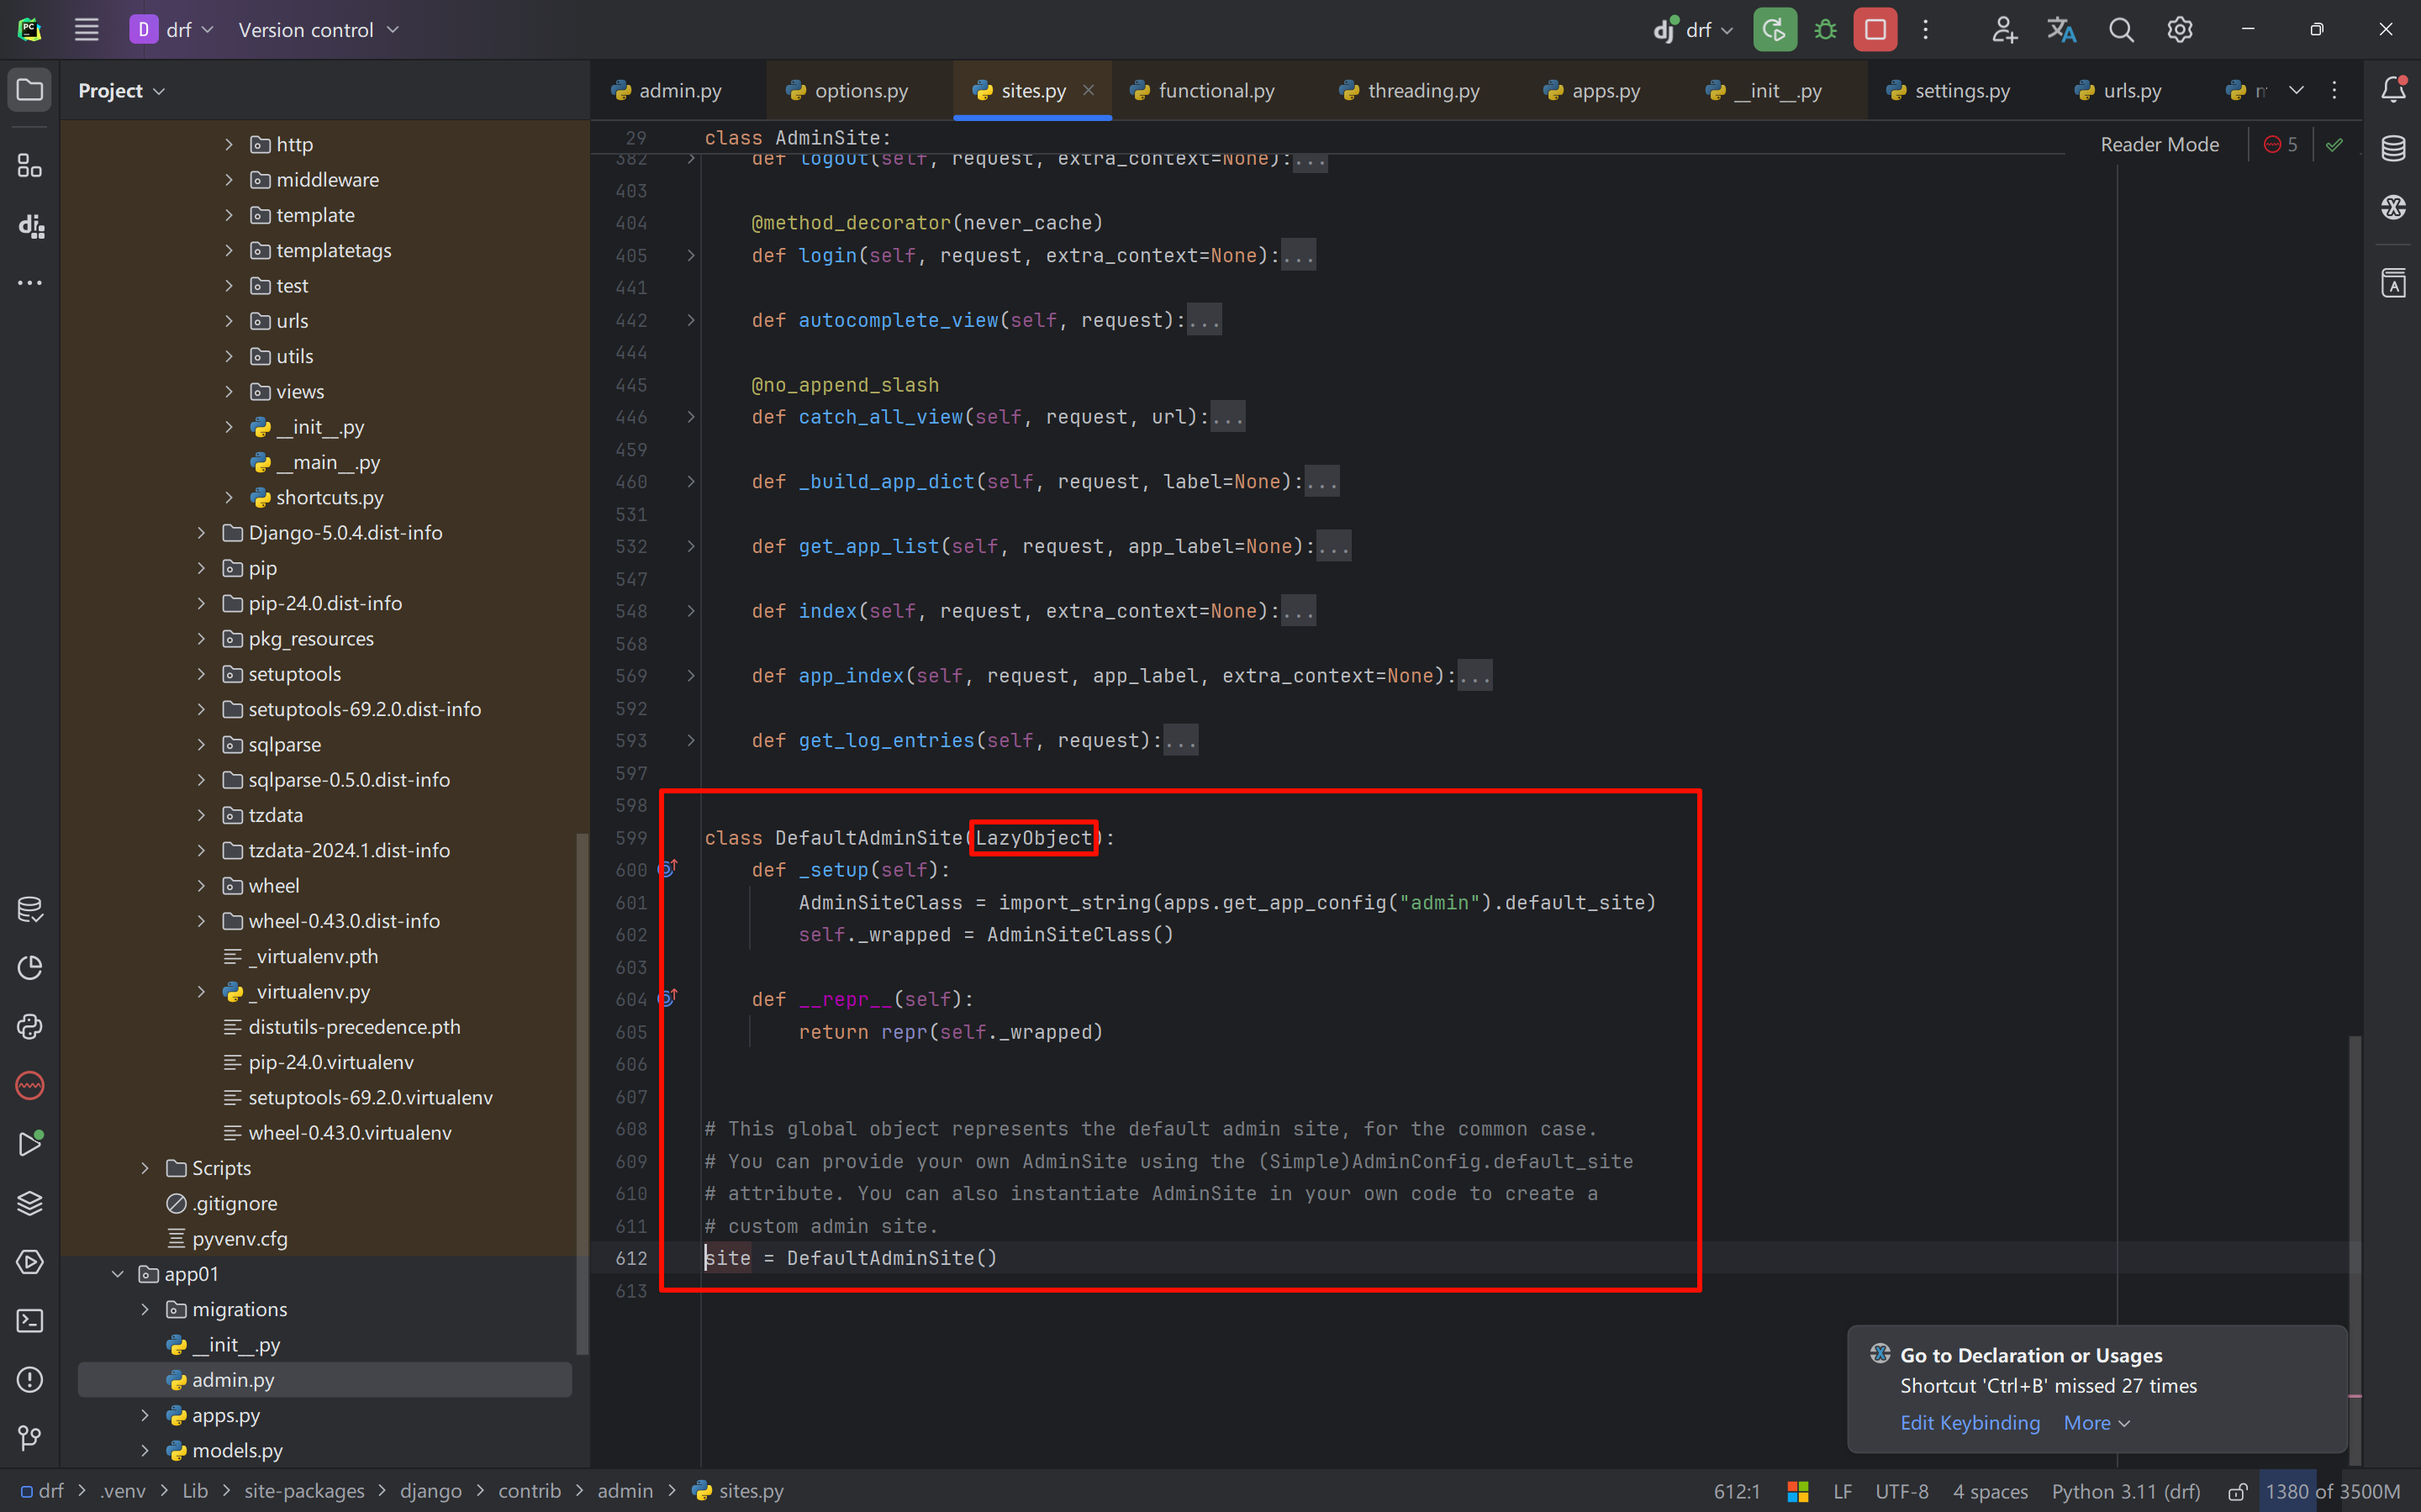The height and width of the screenshot is (1512, 2421).
Task: Open the Python Console tool window
Action: (30, 1027)
